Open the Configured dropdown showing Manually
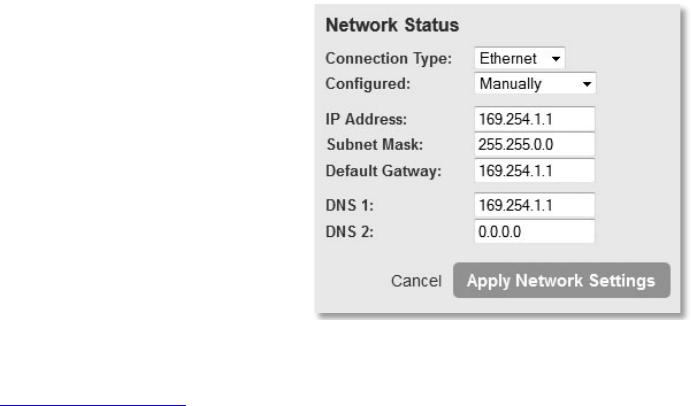Image resolution: width=693 pixels, height=406 pixels. [534, 83]
